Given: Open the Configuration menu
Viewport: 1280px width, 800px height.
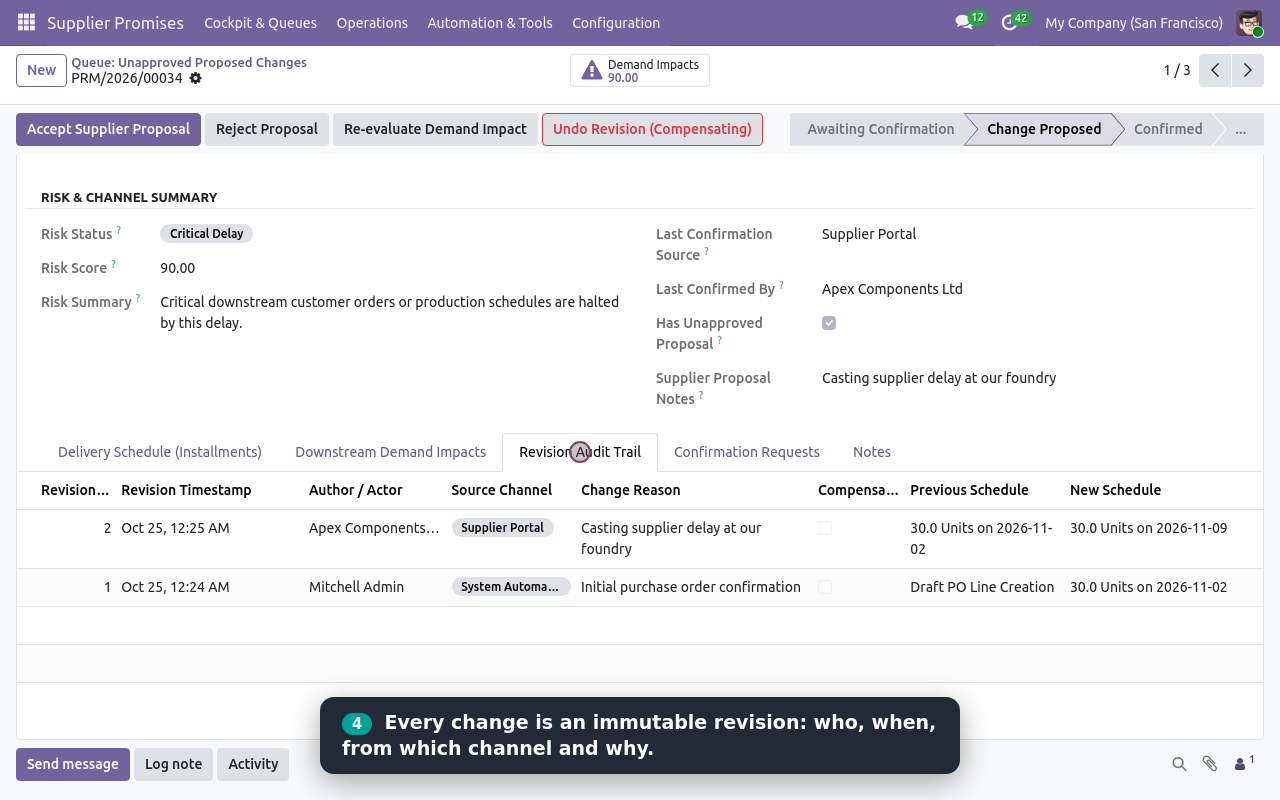Looking at the screenshot, I should pyautogui.click(x=616, y=22).
